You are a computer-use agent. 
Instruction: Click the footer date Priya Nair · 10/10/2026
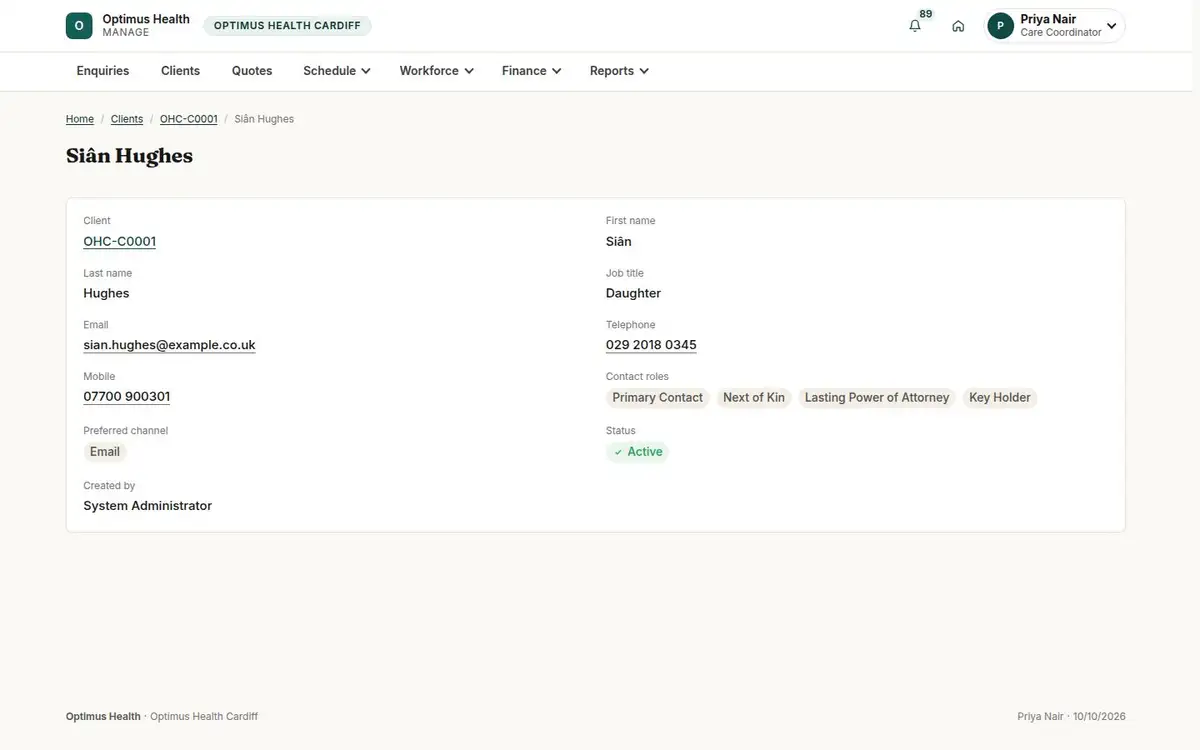1072,717
